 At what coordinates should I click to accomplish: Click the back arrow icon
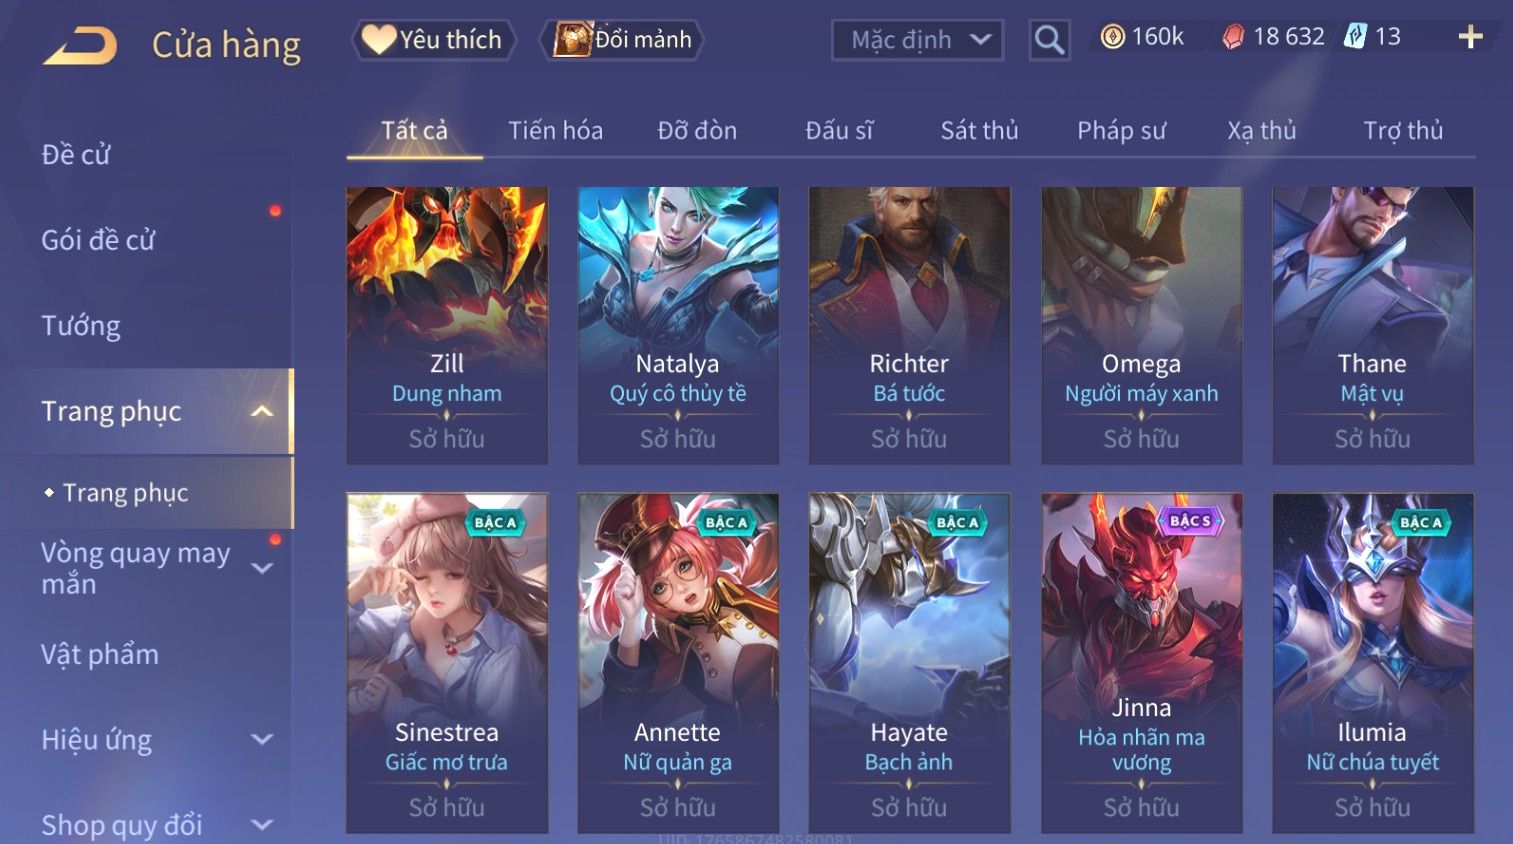pos(80,46)
